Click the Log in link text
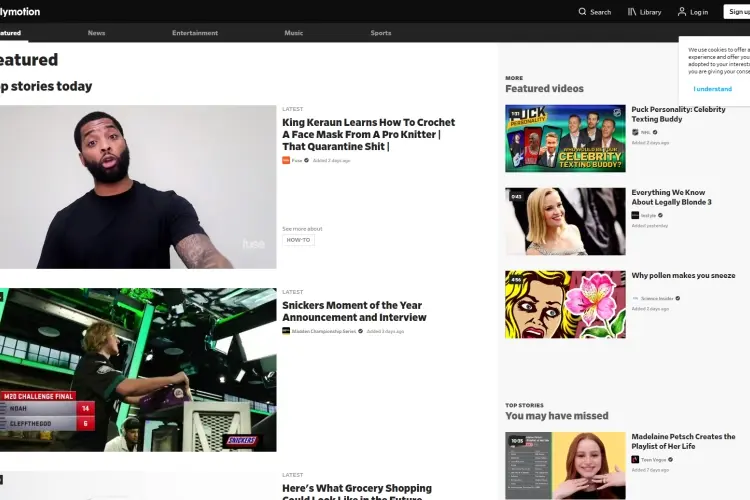The image size is (750, 500). (x=699, y=12)
